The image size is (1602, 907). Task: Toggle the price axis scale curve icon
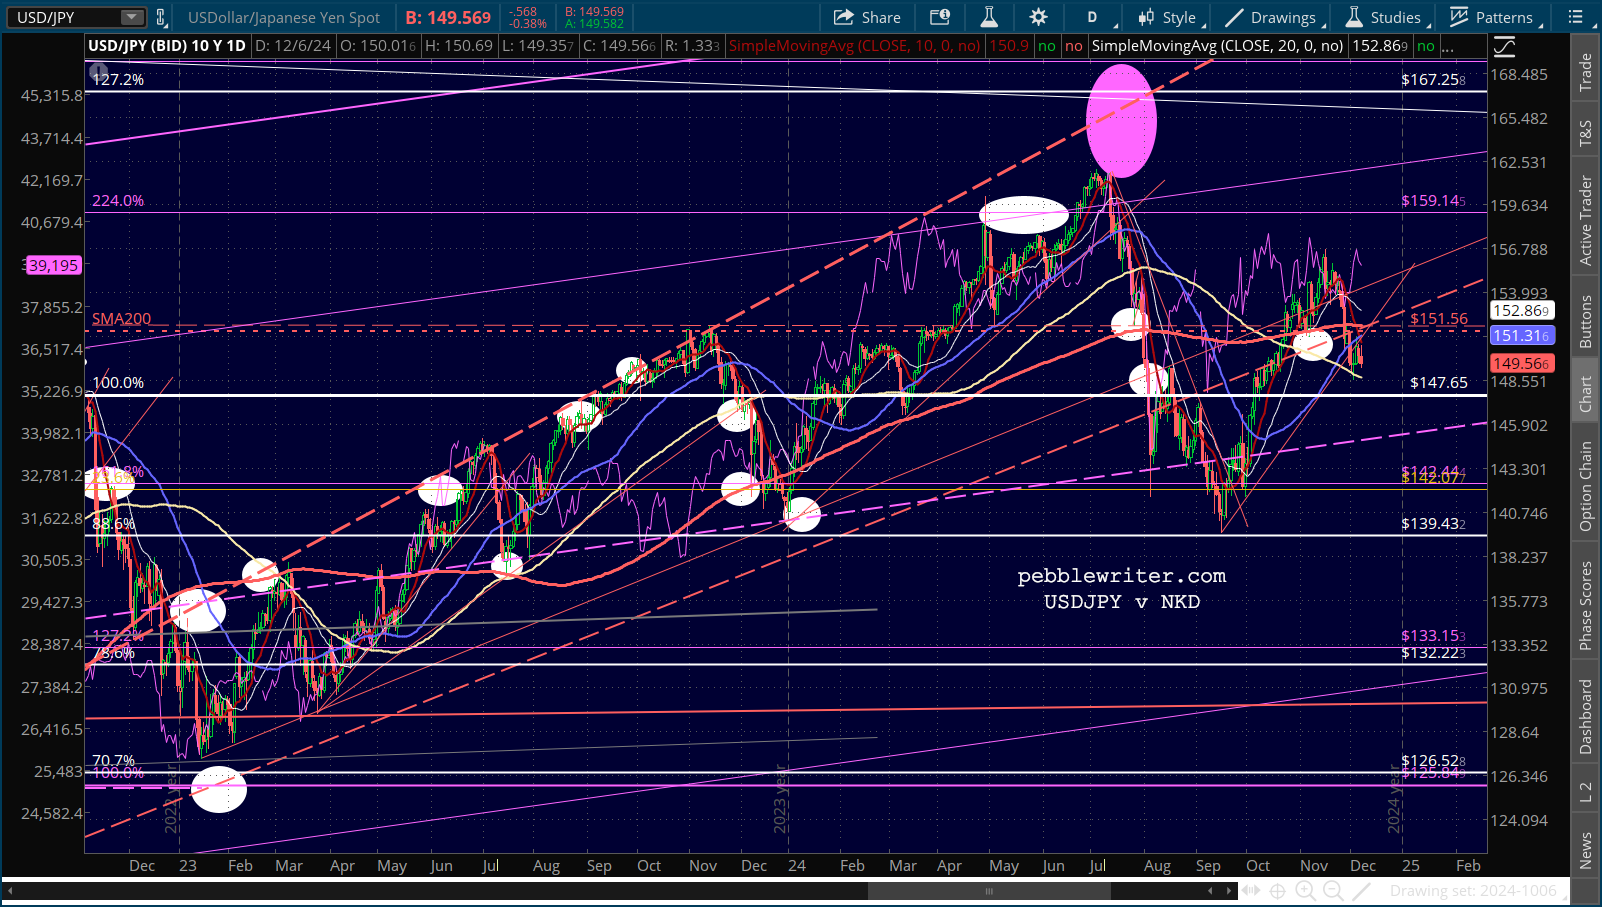click(1504, 46)
